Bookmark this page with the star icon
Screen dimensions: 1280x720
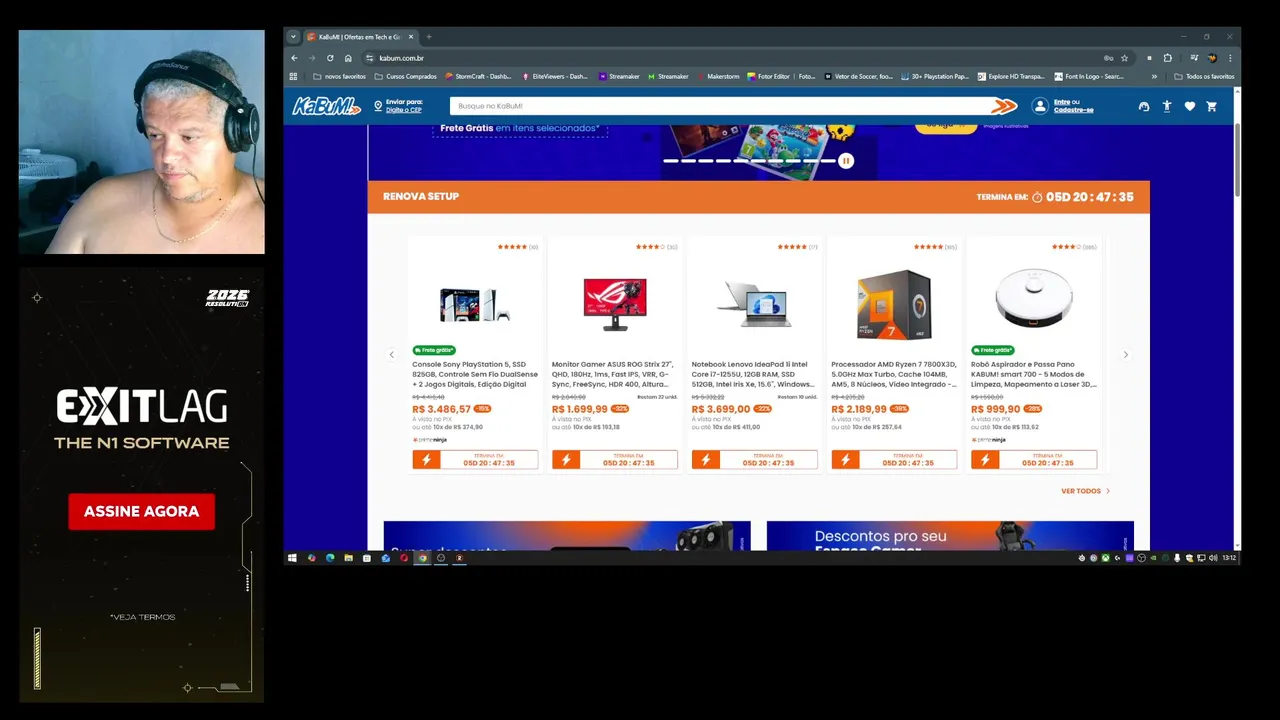1124,58
